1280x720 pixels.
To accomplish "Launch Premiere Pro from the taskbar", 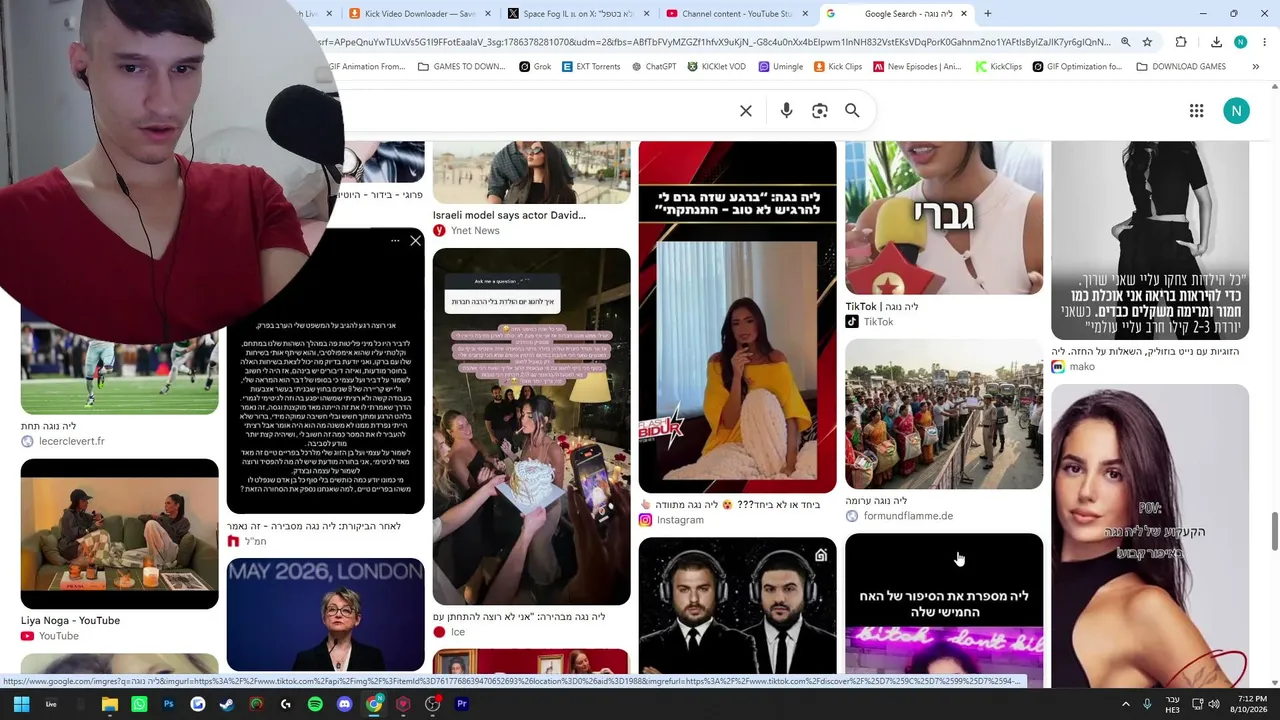I will (461, 704).
